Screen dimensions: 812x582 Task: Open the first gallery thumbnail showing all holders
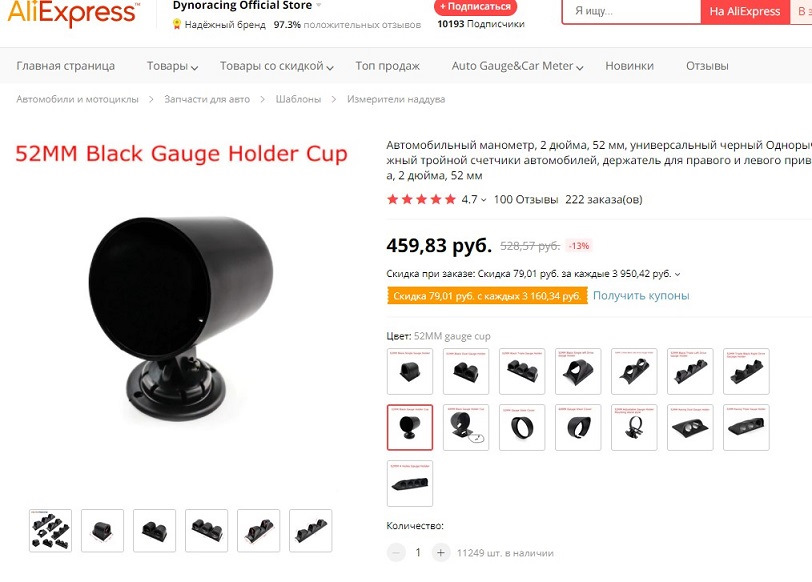[x=50, y=530]
